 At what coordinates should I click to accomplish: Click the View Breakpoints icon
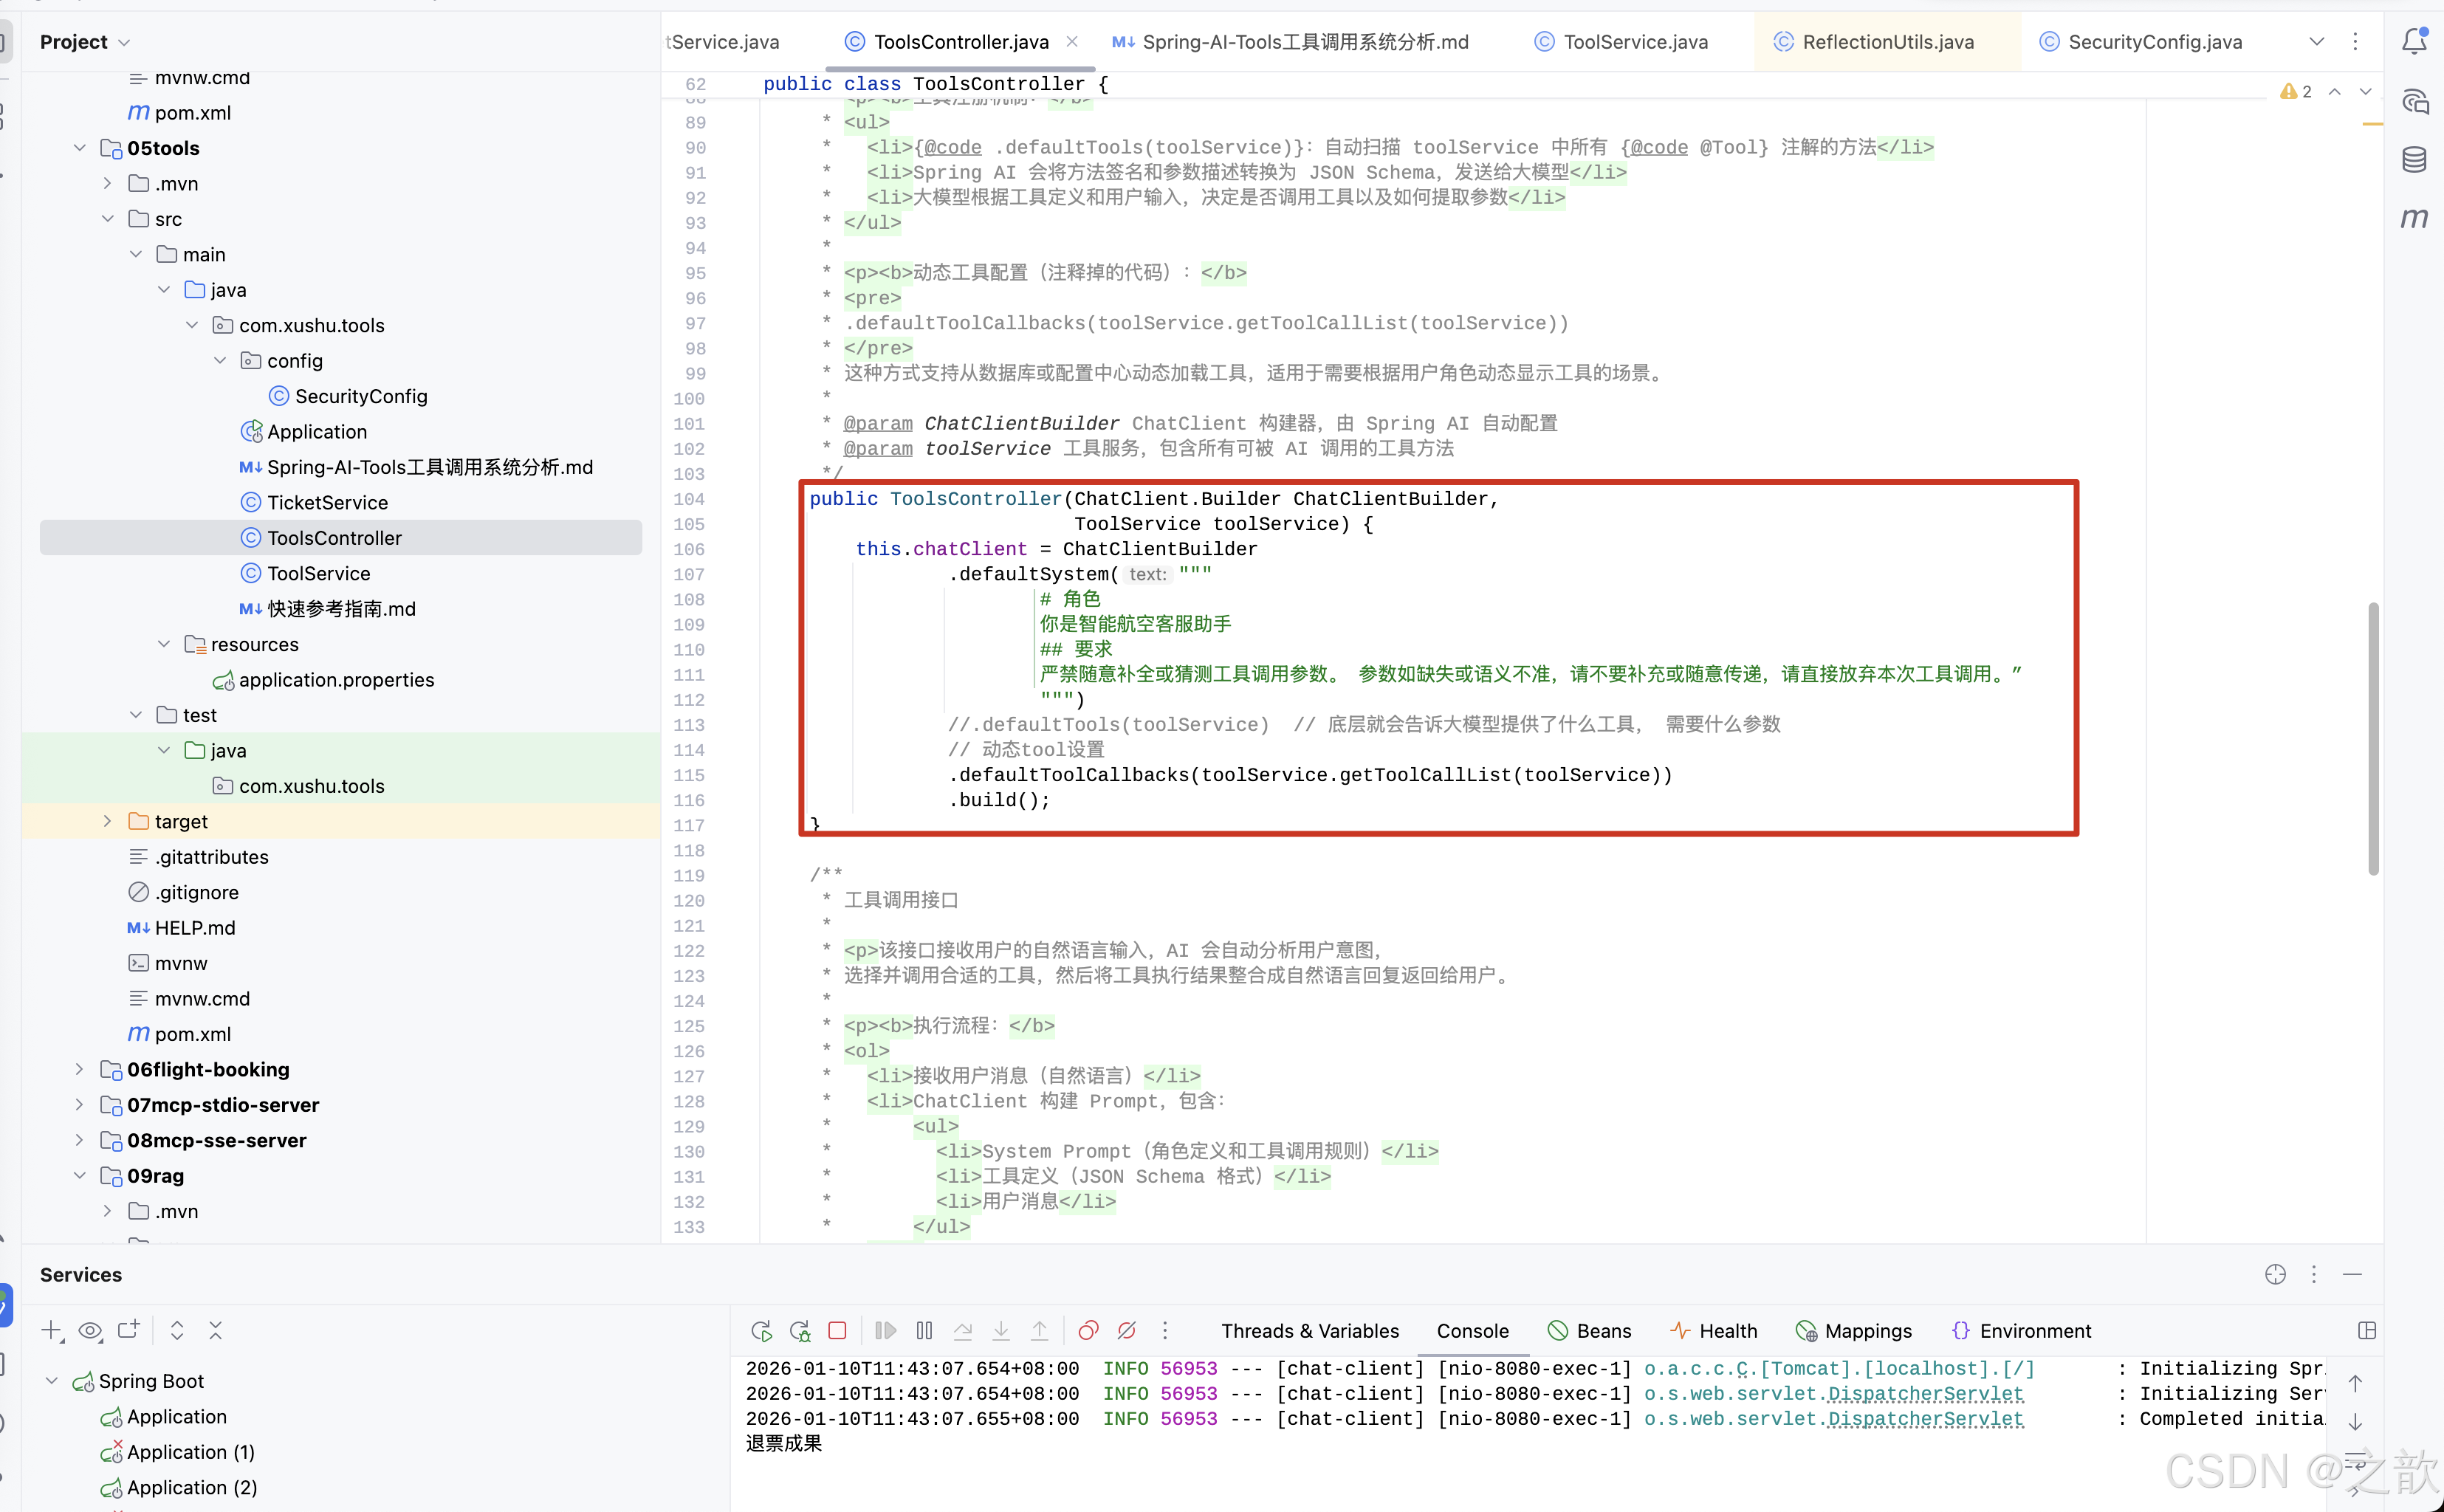(1088, 1331)
